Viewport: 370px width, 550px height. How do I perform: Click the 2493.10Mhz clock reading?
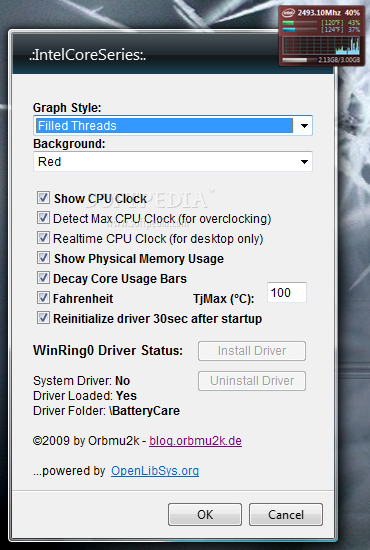pos(319,13)
